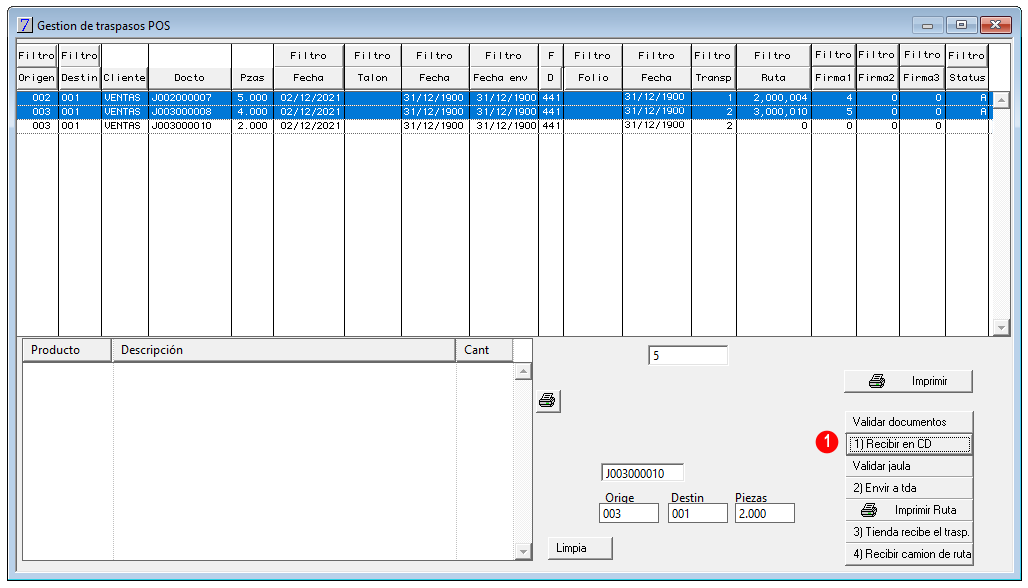Click the Filtro button above Destin column
The height and width of the screenshot is (588, 1028).
pyautogui.click(x=79, y=56)
